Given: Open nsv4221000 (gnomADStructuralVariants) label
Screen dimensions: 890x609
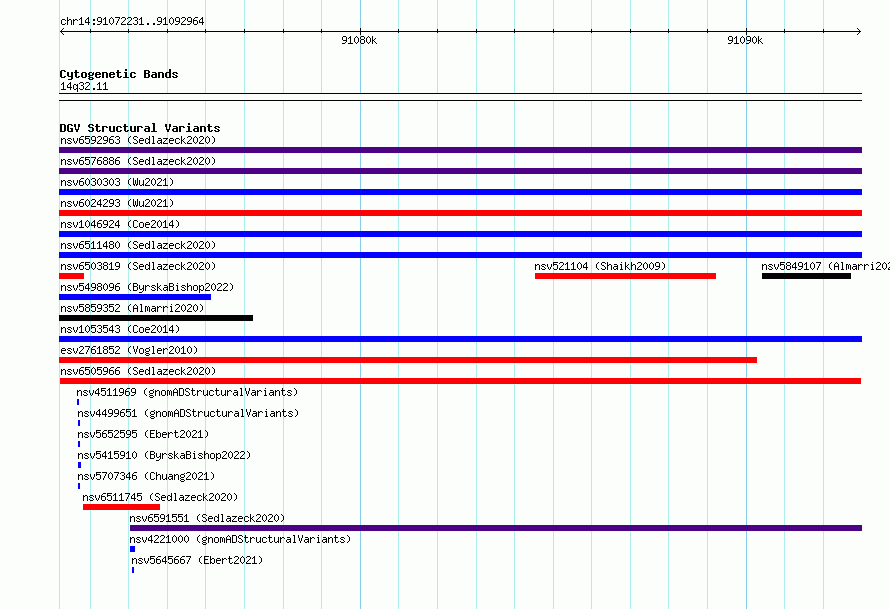Looking at the screenshot, I should tap(240, 539).
